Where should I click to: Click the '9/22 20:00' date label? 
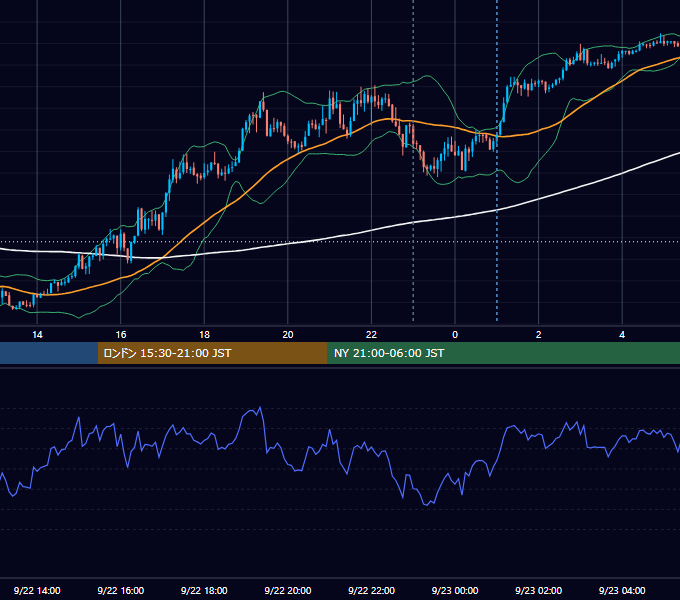pos(288,590)
